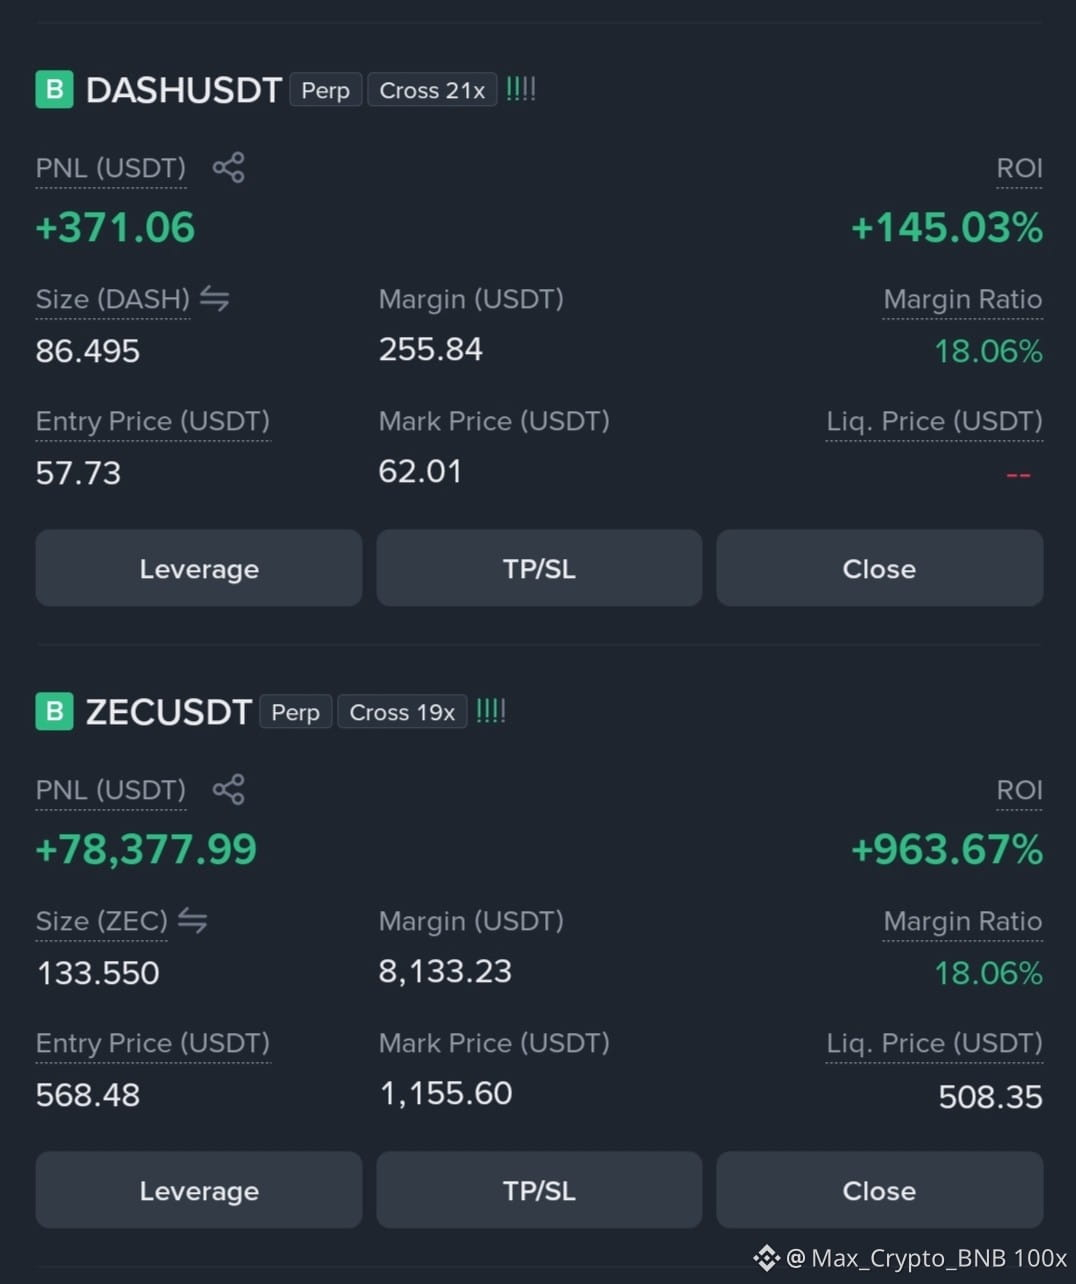Share the ZECUSDT PNL via share icon
This screenshot has height=1284, width=1076.
point(228,789)
